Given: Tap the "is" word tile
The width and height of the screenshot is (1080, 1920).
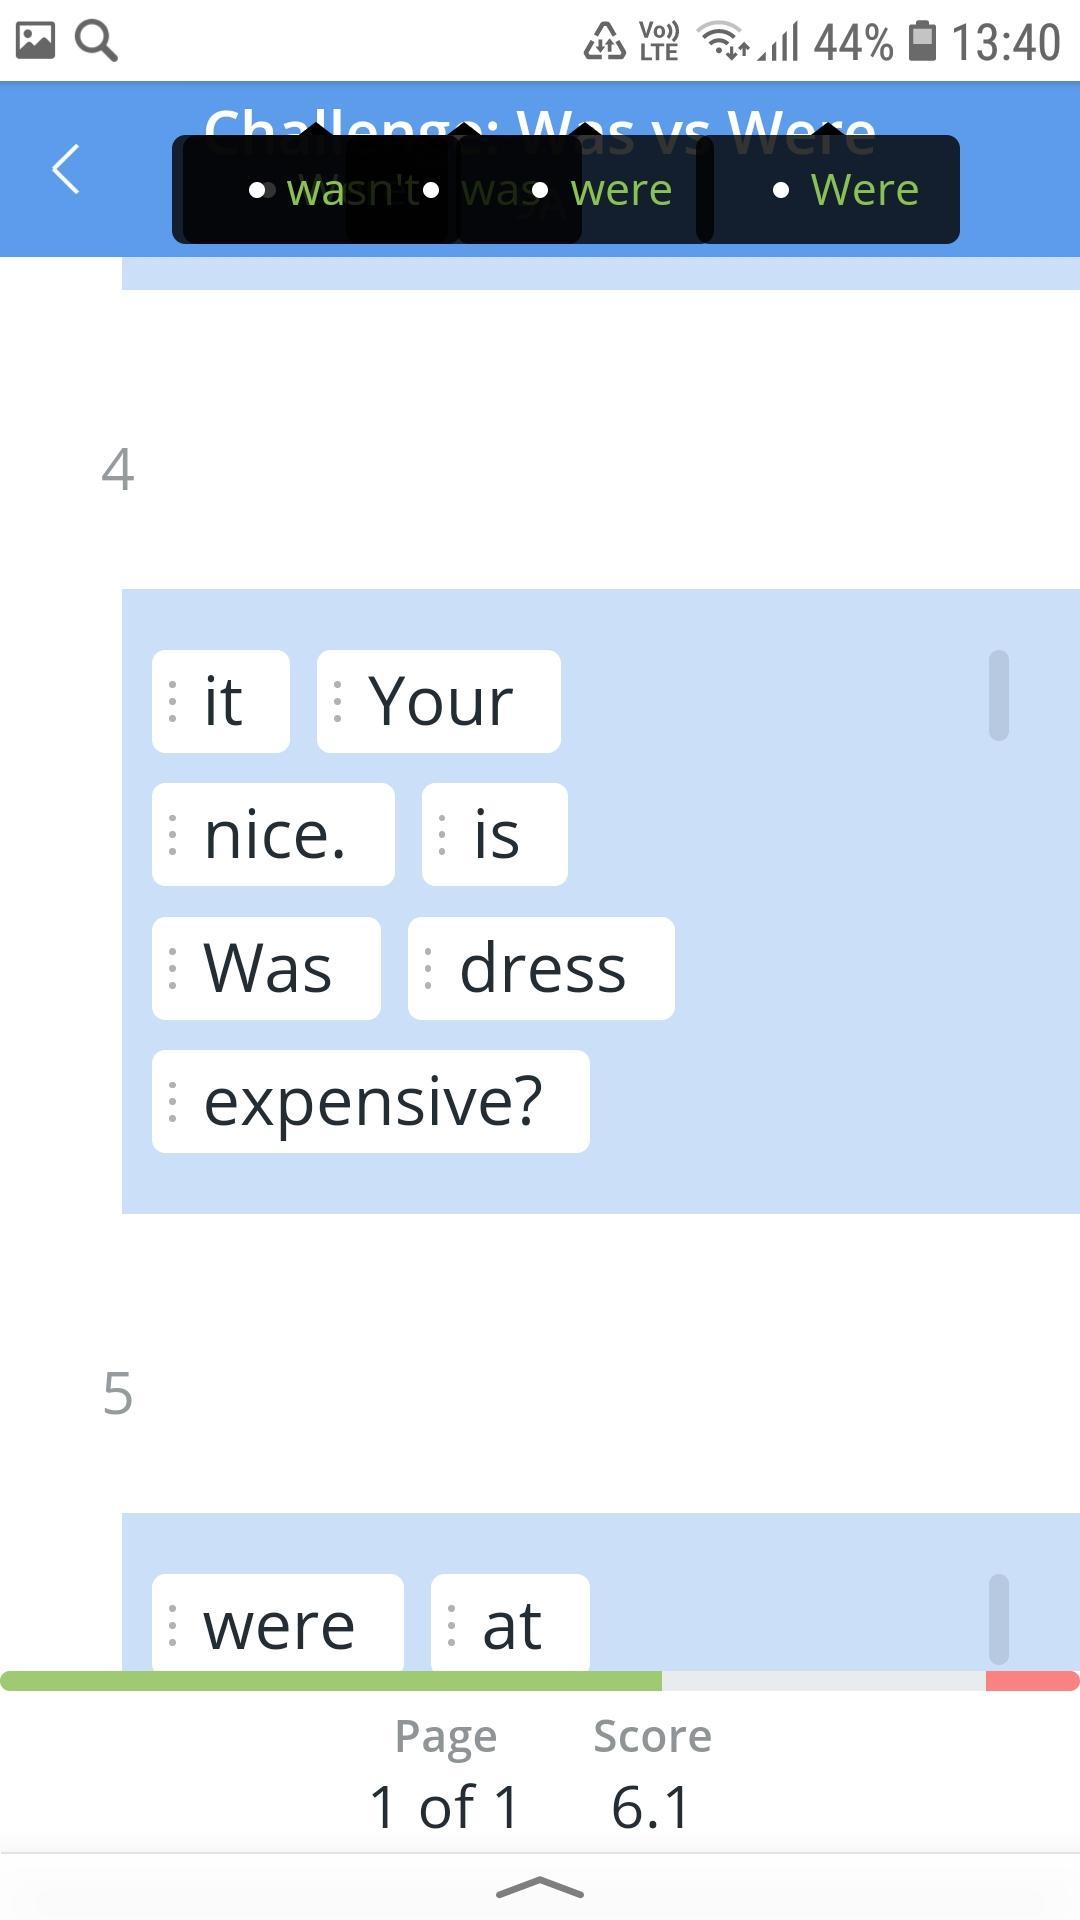Looking at the screenshot, I should pyautogui.click(x=495, y=835).
